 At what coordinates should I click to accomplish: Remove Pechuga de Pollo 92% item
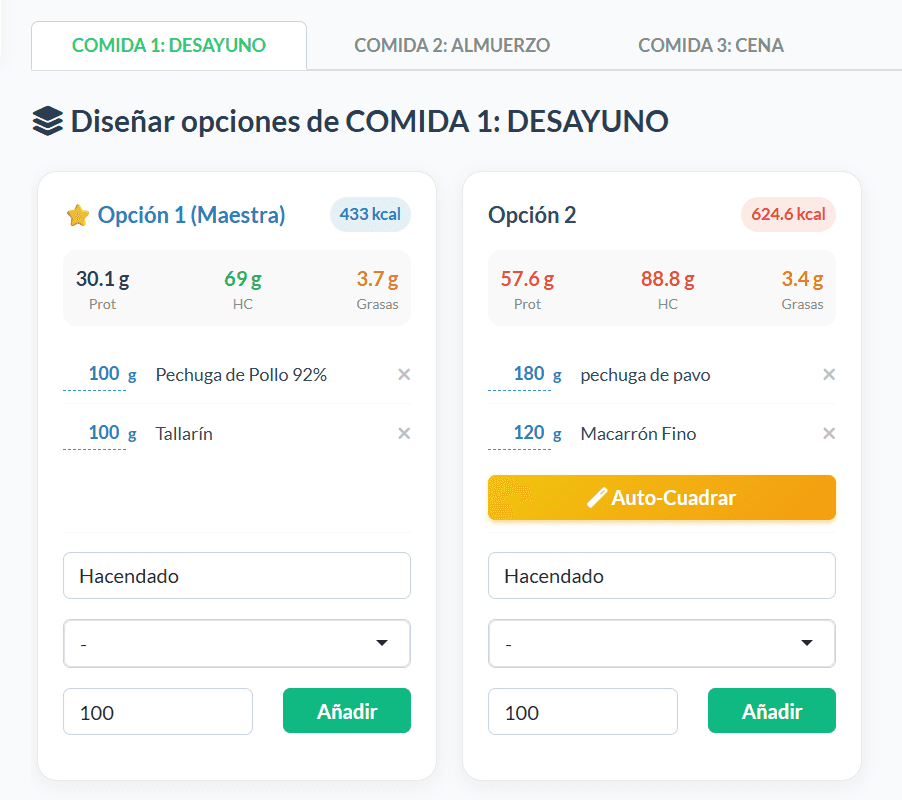point(404,374)
